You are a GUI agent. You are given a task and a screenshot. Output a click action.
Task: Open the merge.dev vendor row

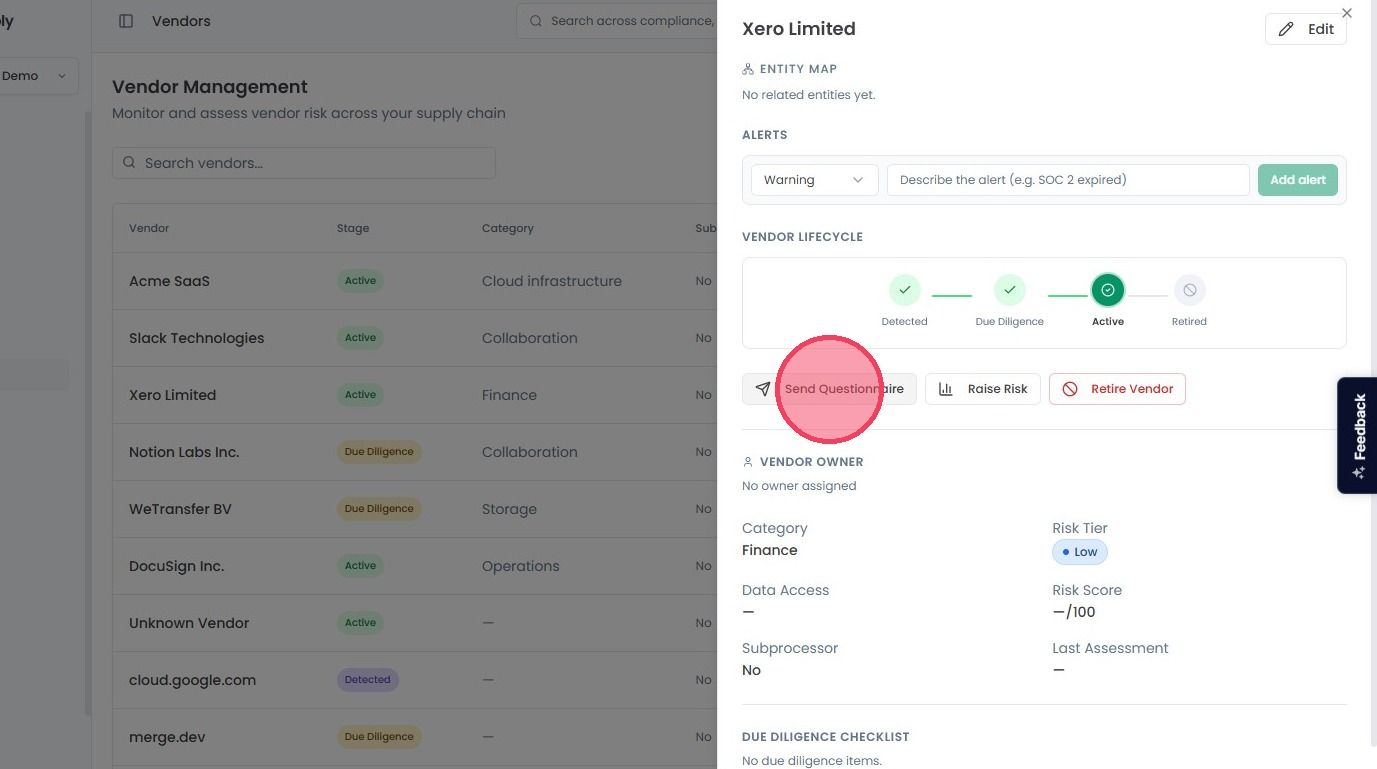(x=414, y=737)
